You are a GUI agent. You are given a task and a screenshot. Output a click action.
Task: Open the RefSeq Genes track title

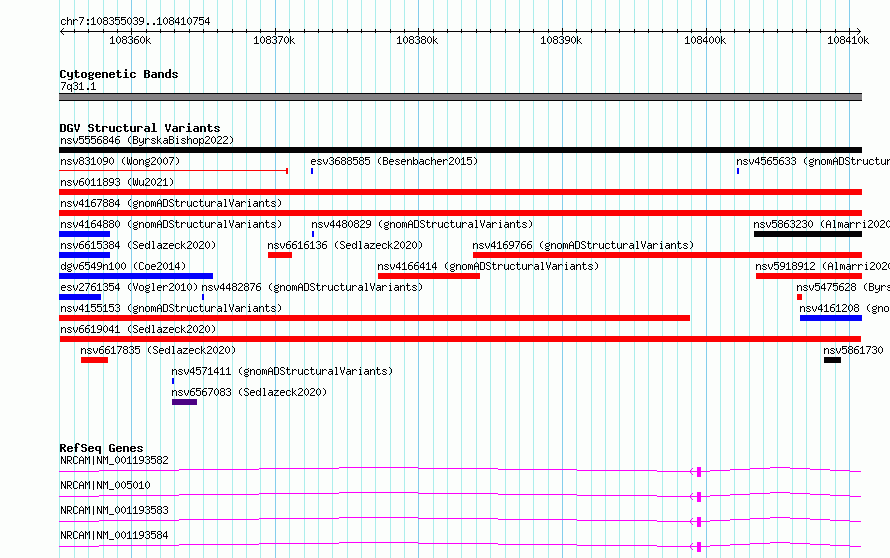tap(101, 448)
